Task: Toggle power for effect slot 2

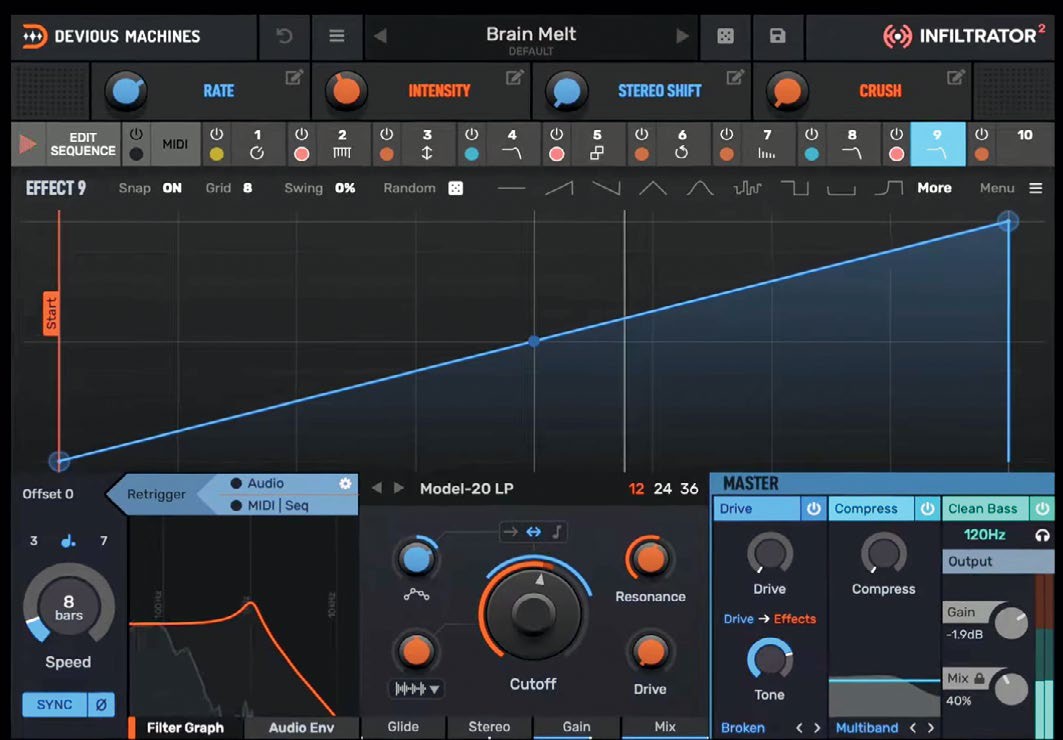Action: click(x=302, y=134)
